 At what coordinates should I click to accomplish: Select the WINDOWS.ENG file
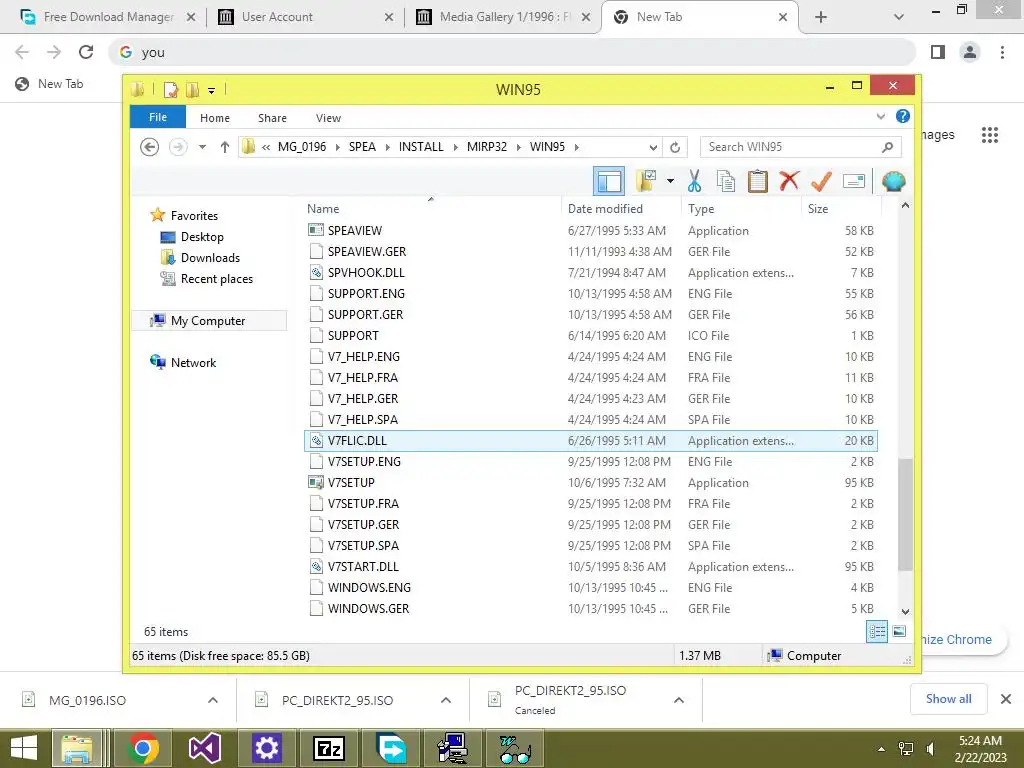[591, 587]
